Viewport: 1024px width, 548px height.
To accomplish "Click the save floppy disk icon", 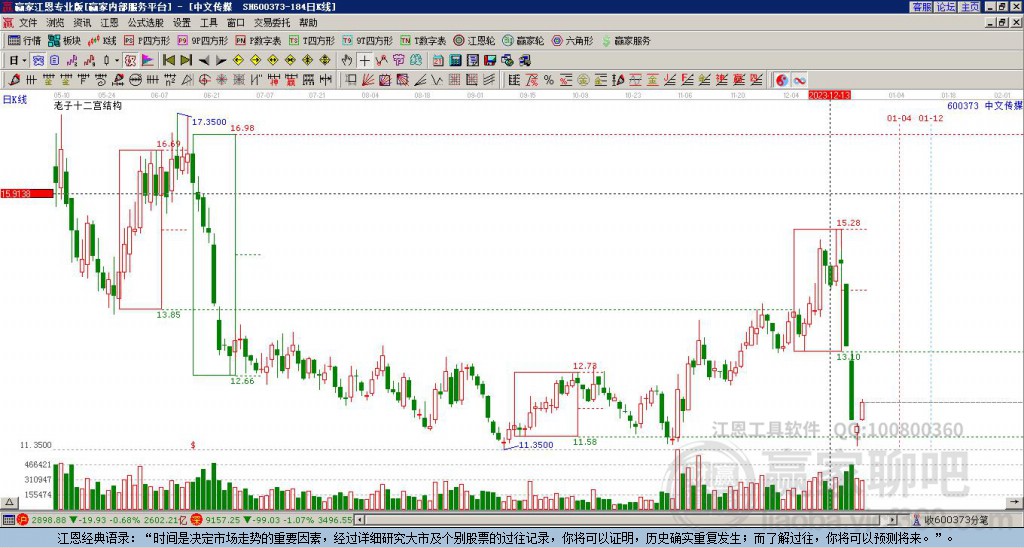I will tap(490, 60).
